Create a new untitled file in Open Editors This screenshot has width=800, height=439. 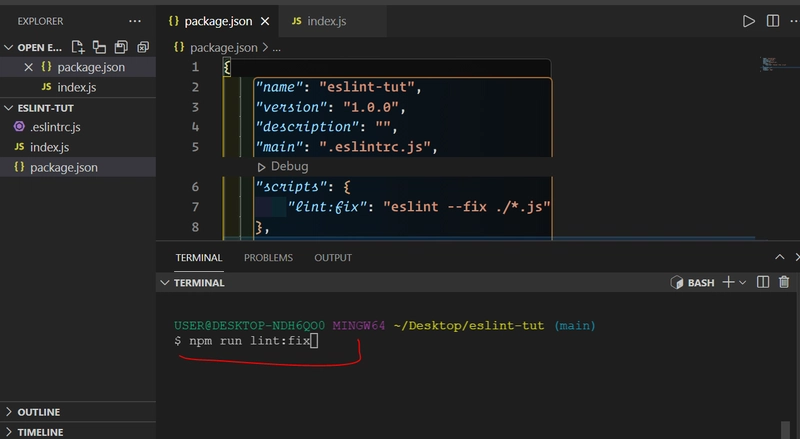point(78,47)
